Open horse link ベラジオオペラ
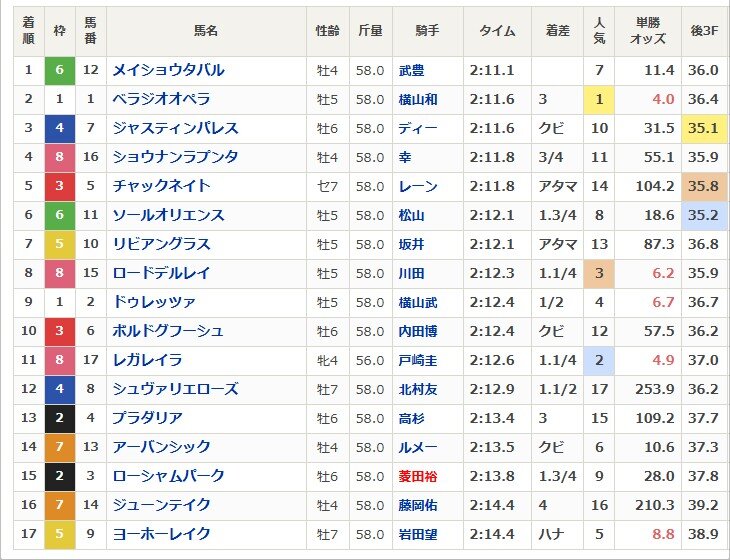The image size is (730, 560). point(162,99)
